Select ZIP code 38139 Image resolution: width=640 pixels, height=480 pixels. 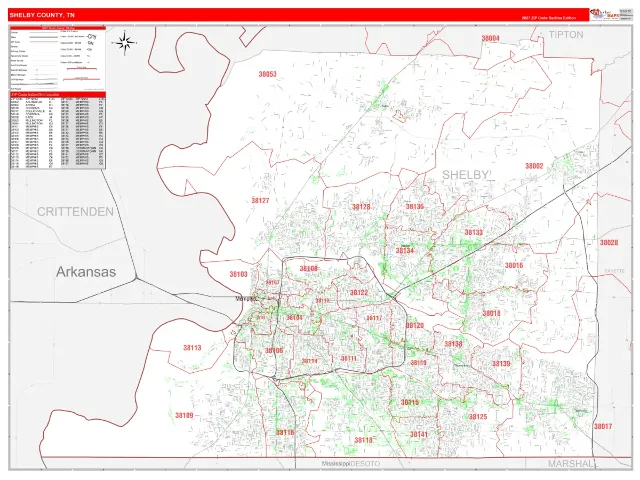(501, 364)
